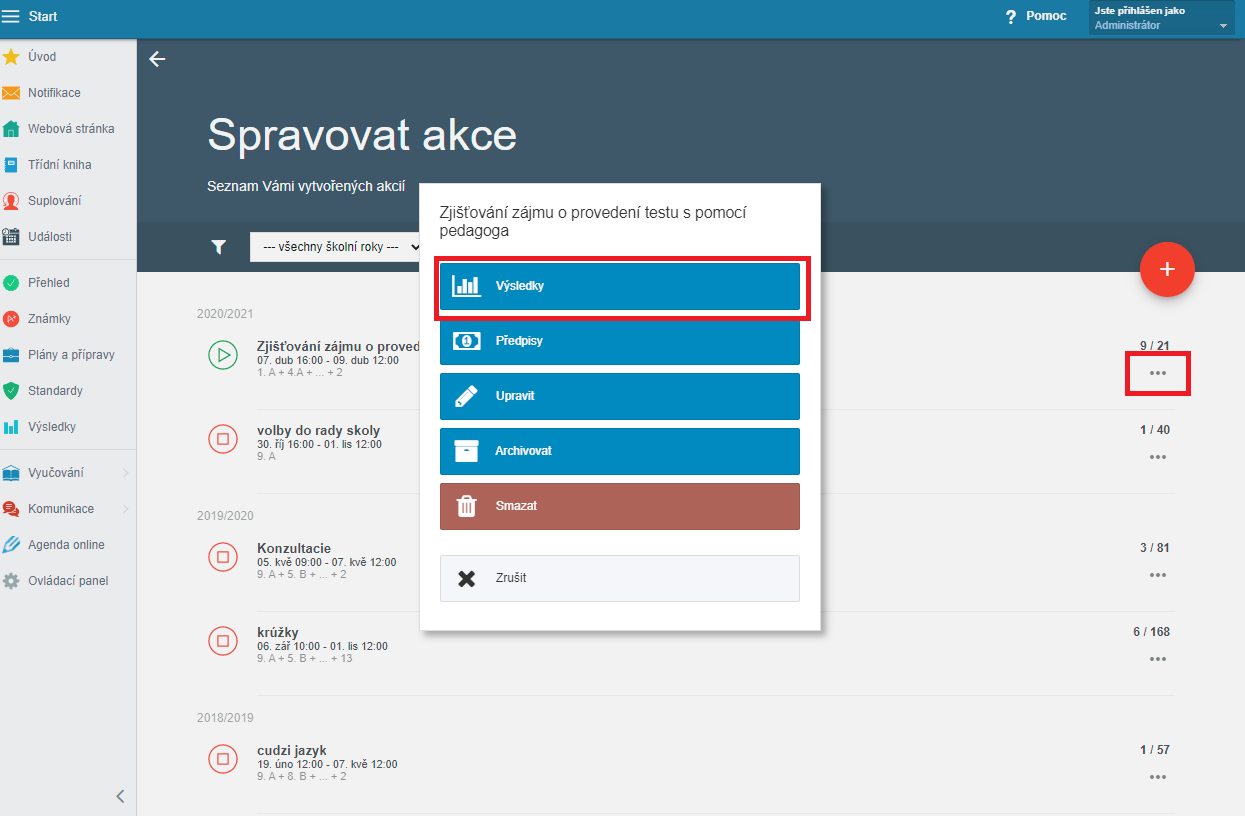Click Zrušit to cancel the dialog
1245x816 pixels.
[619, 578]
